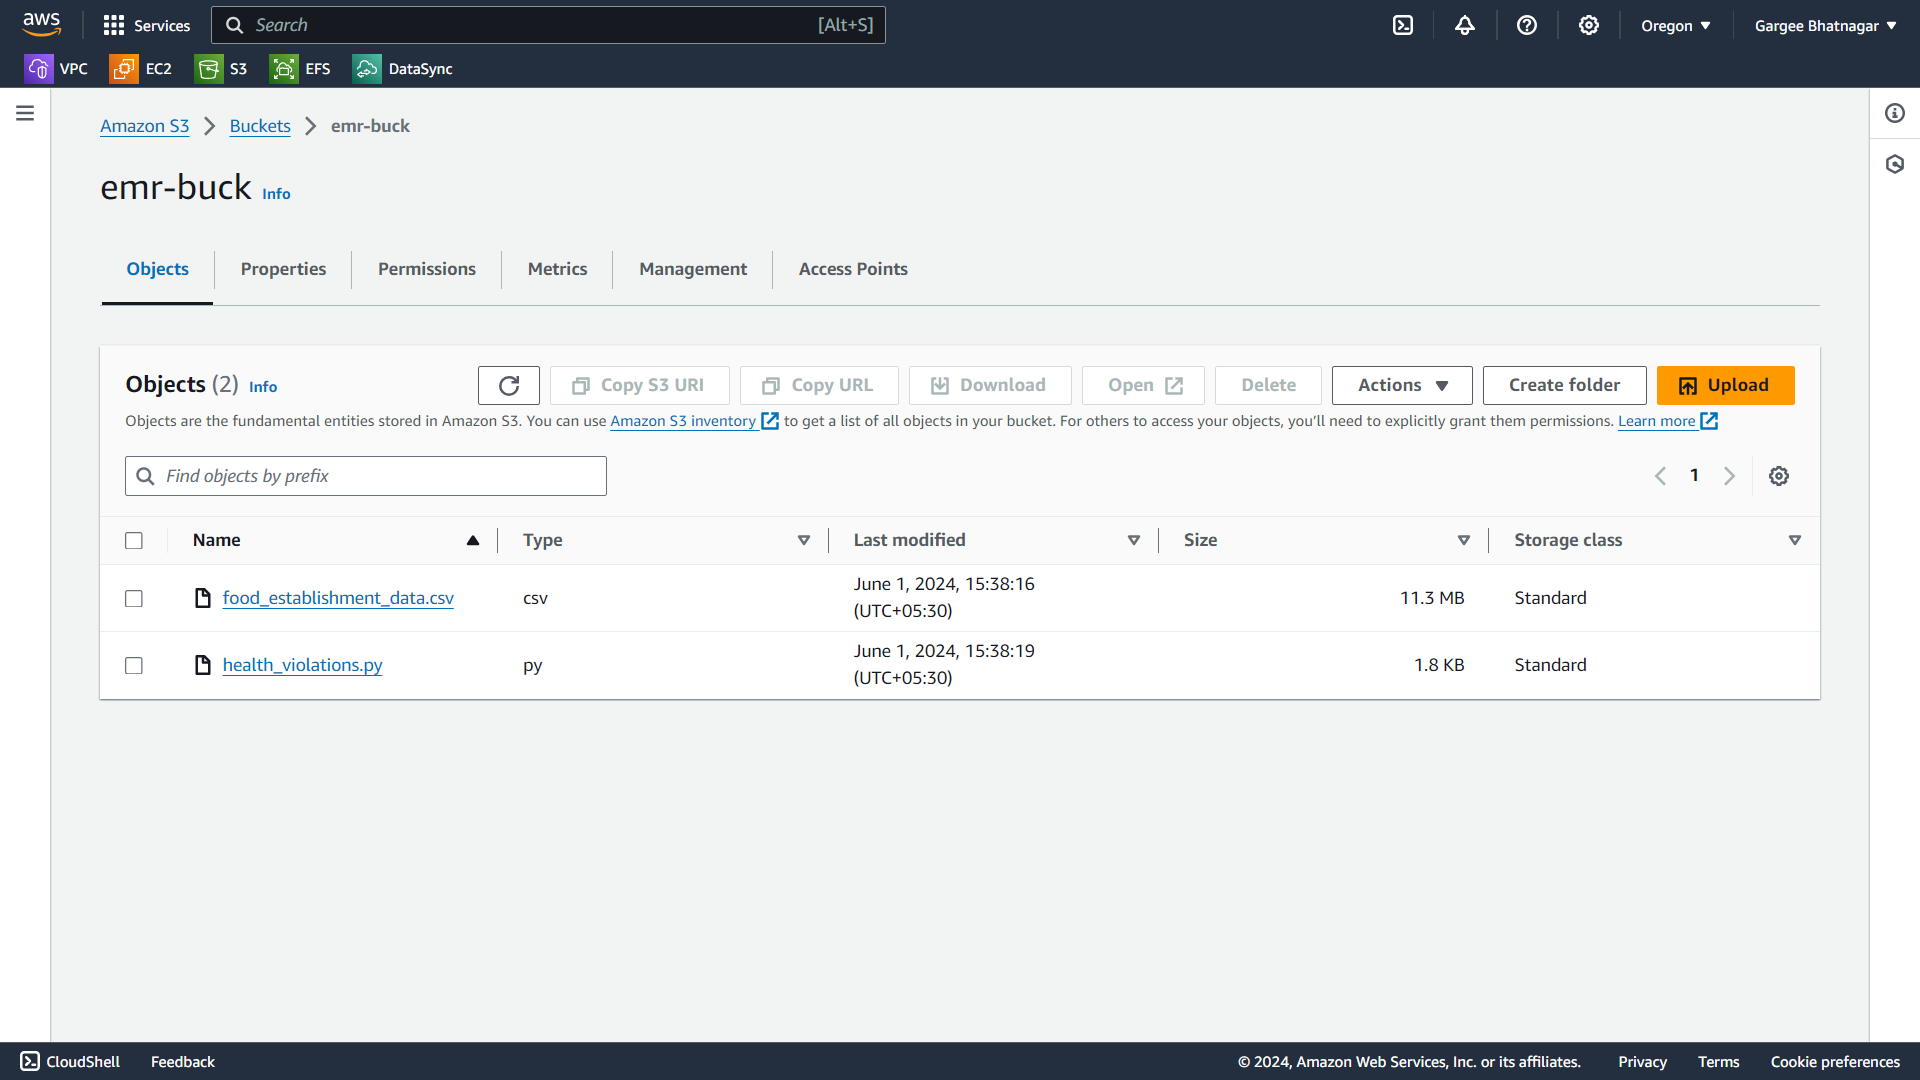Switch to the Management tab
The image size is (1920, 1080).
[x=692, y=269]
